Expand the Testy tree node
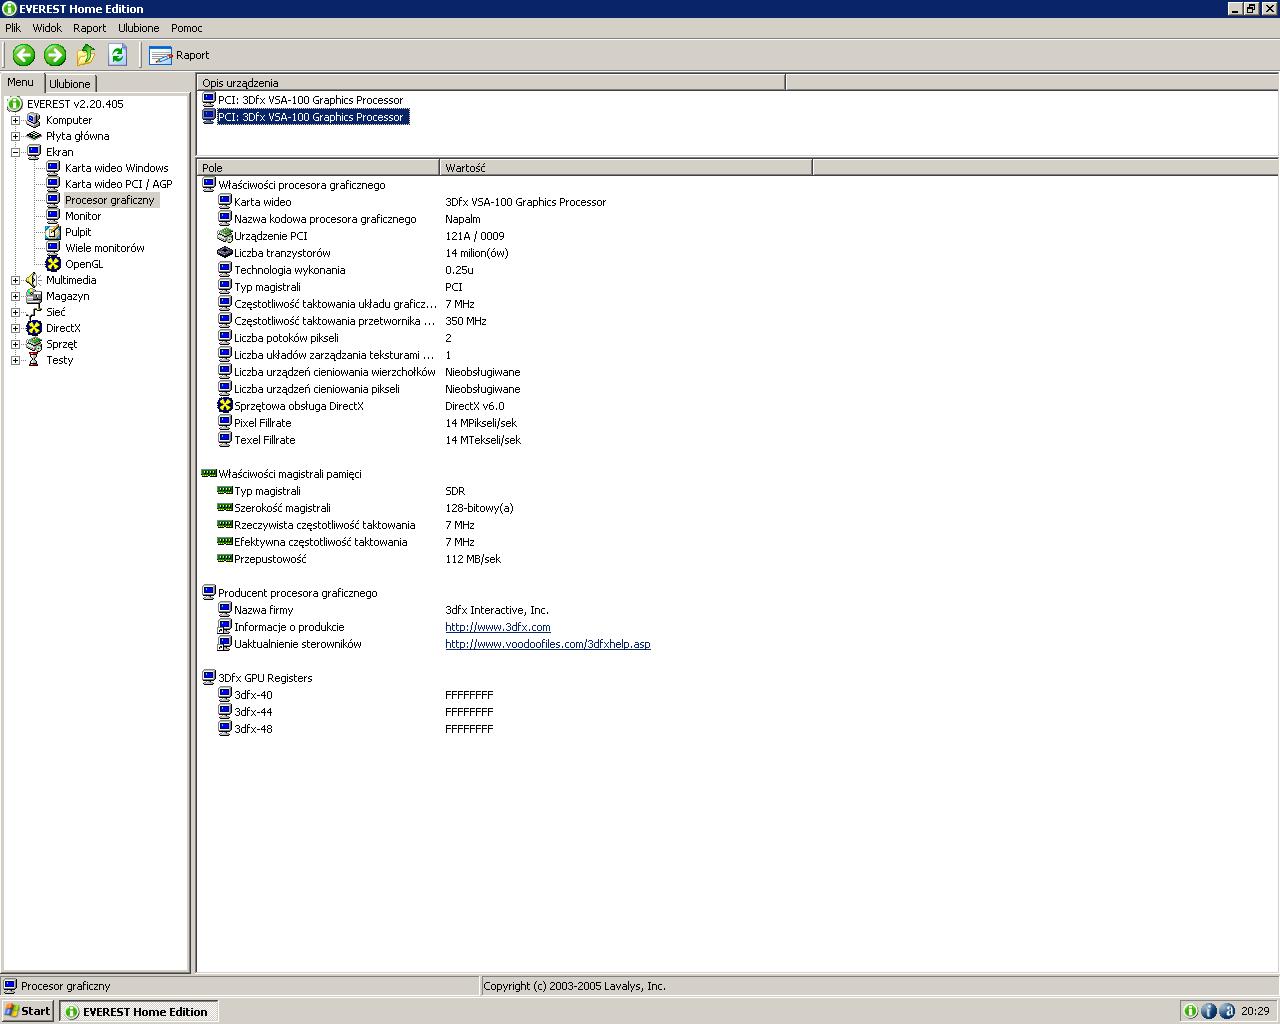Screen dimensions: 1280x1024 coord(16,360)
